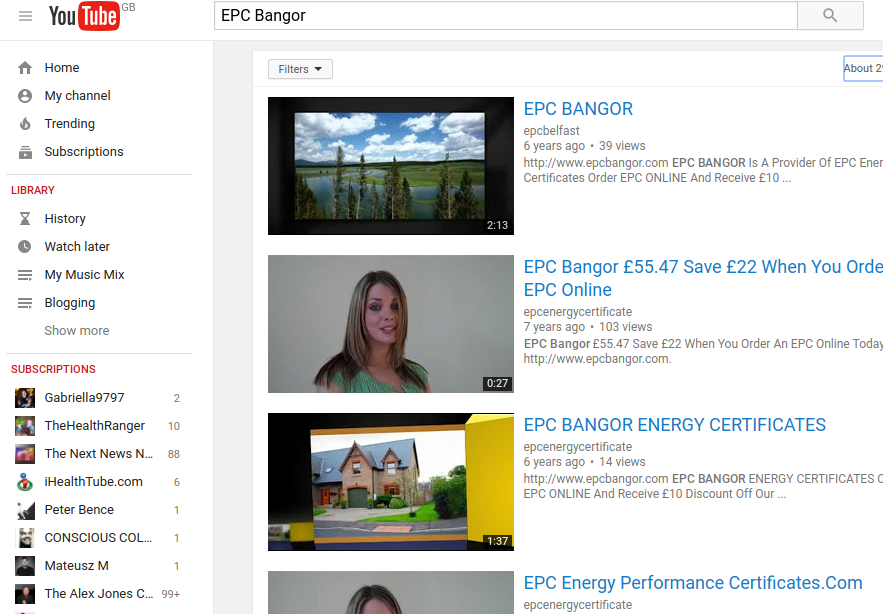
Task: Click the TheHealthRanger channel avatar
Action: pos(25,426)
